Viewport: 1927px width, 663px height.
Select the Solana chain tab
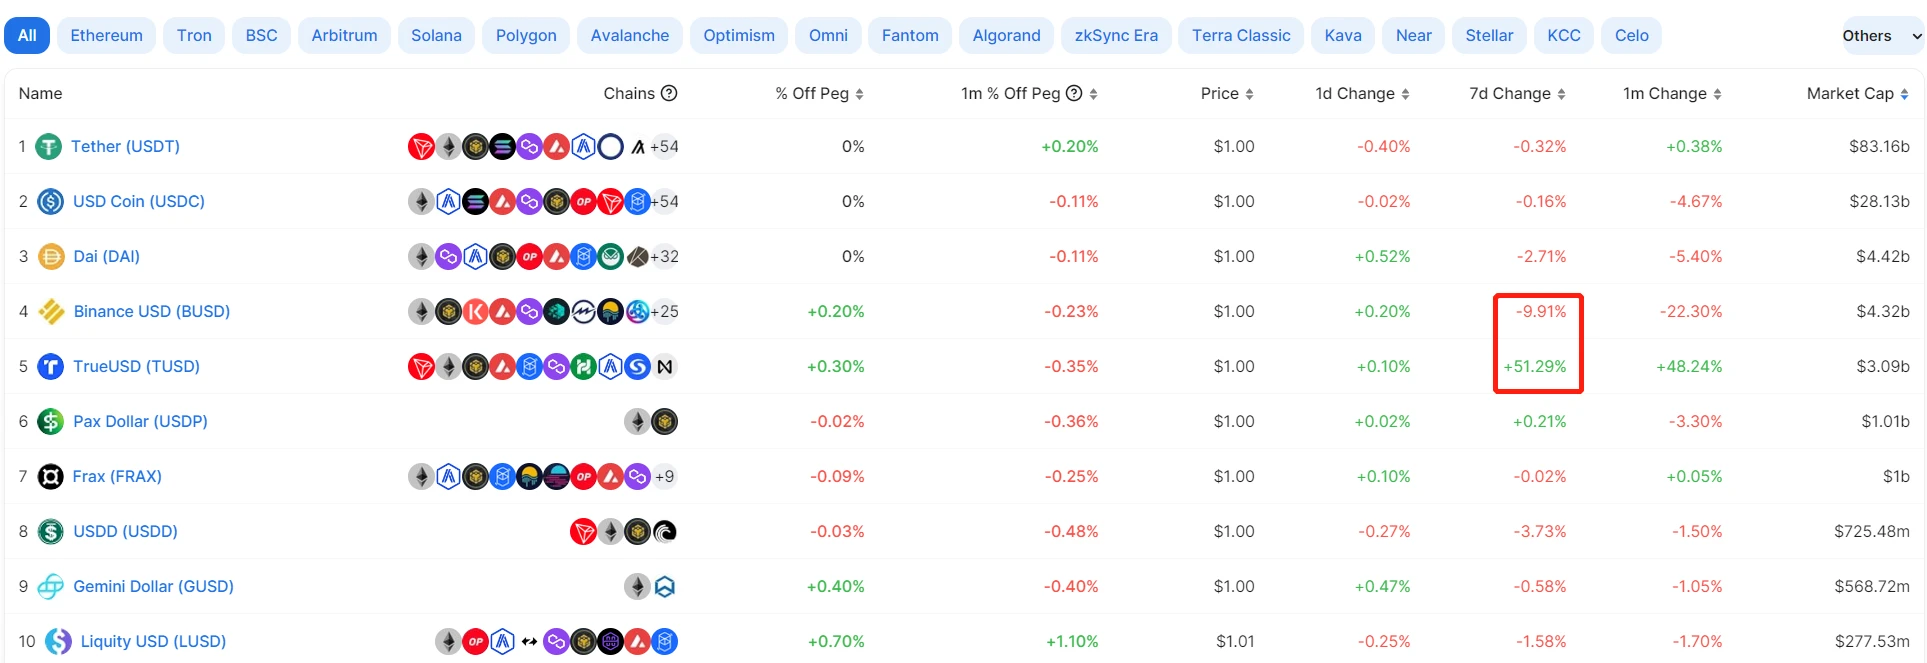pyautogui.click(x=436, y=36)
